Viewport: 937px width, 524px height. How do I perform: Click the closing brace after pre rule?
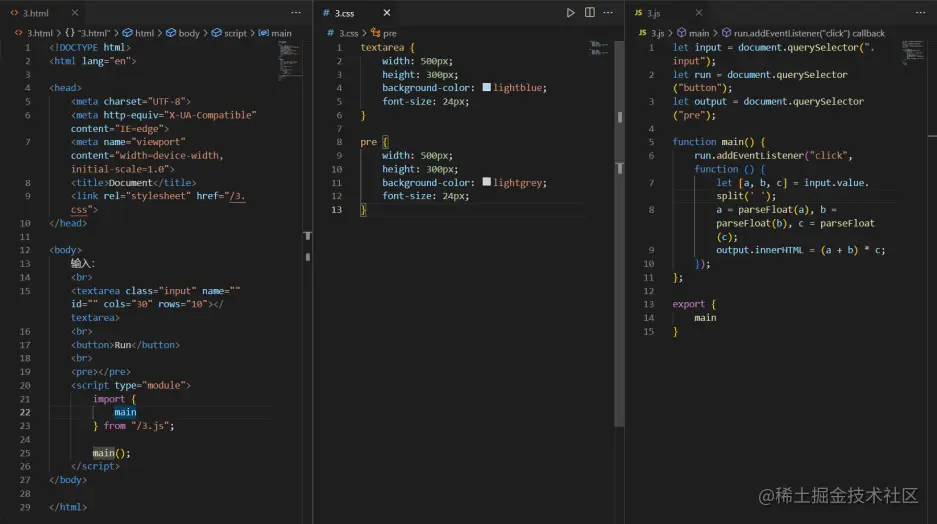(x=363, y=210)
